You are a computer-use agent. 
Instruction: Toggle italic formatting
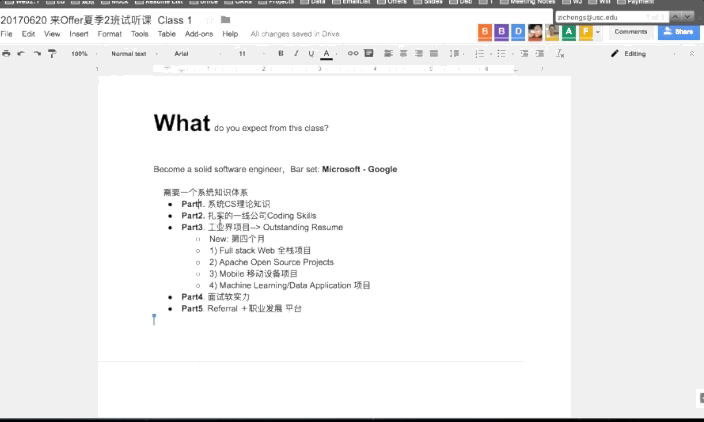click(296, 53)
